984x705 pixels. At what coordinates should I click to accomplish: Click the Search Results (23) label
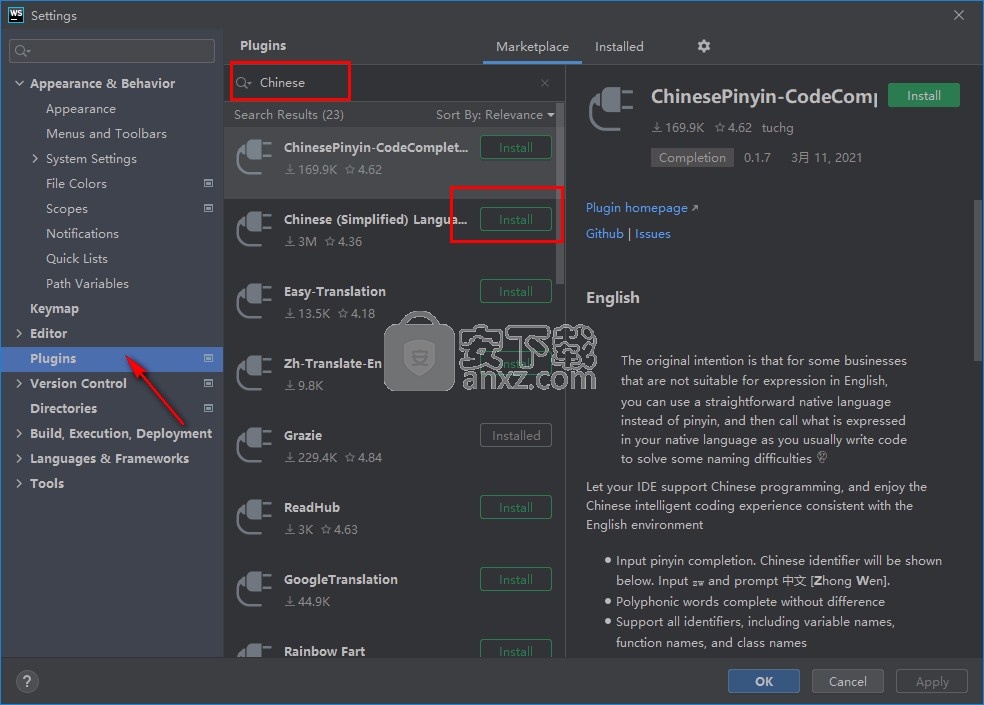(289, 115)
